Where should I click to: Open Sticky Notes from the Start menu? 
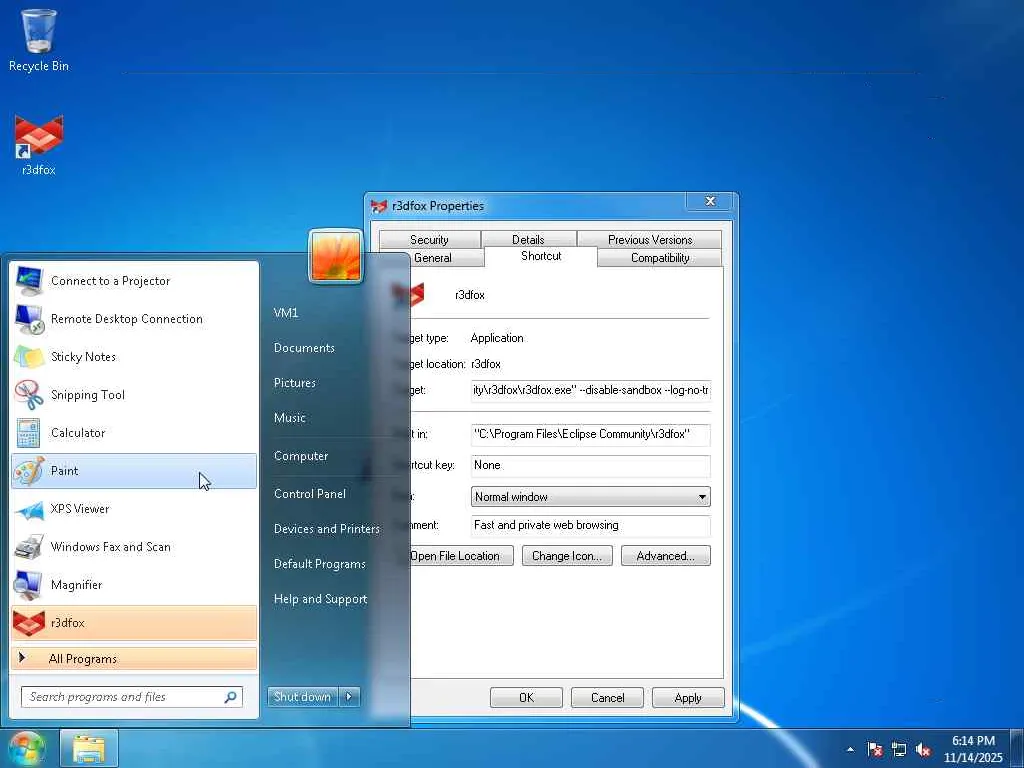pyautogui.click(x=134, y=357)
